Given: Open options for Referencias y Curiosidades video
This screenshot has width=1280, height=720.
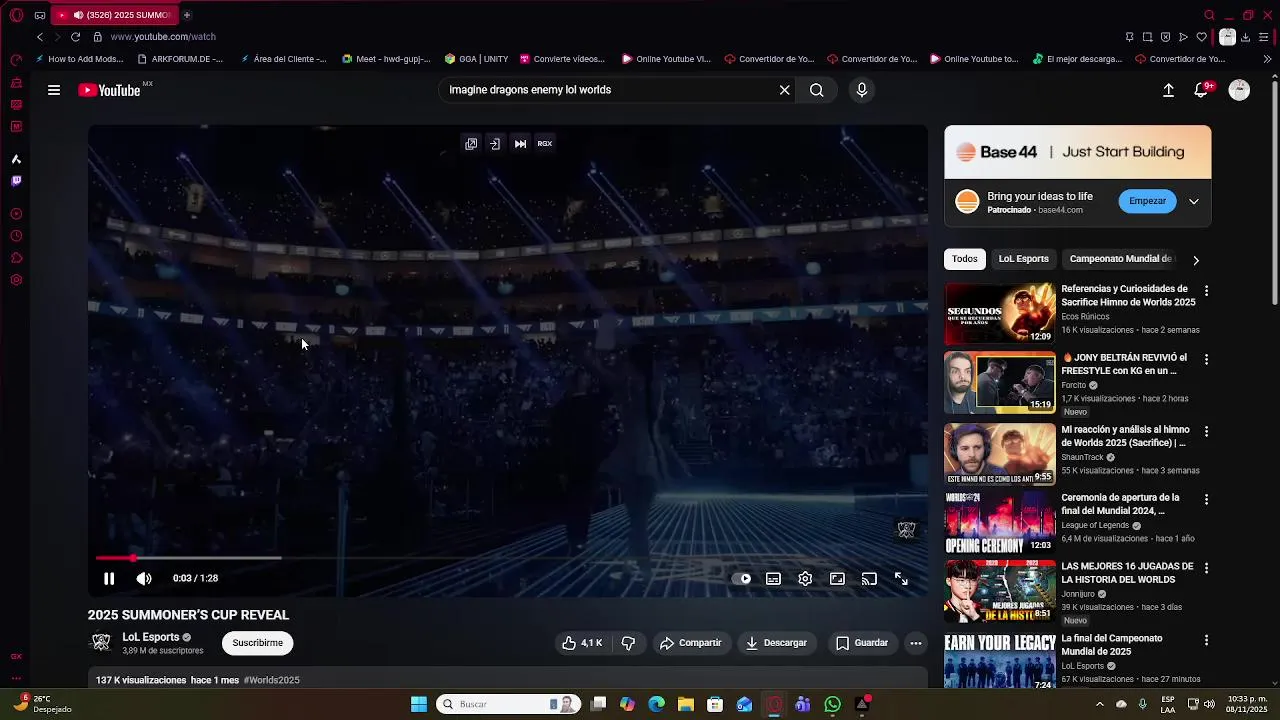Looking at the screenshot, I should tap(1206, 291).
